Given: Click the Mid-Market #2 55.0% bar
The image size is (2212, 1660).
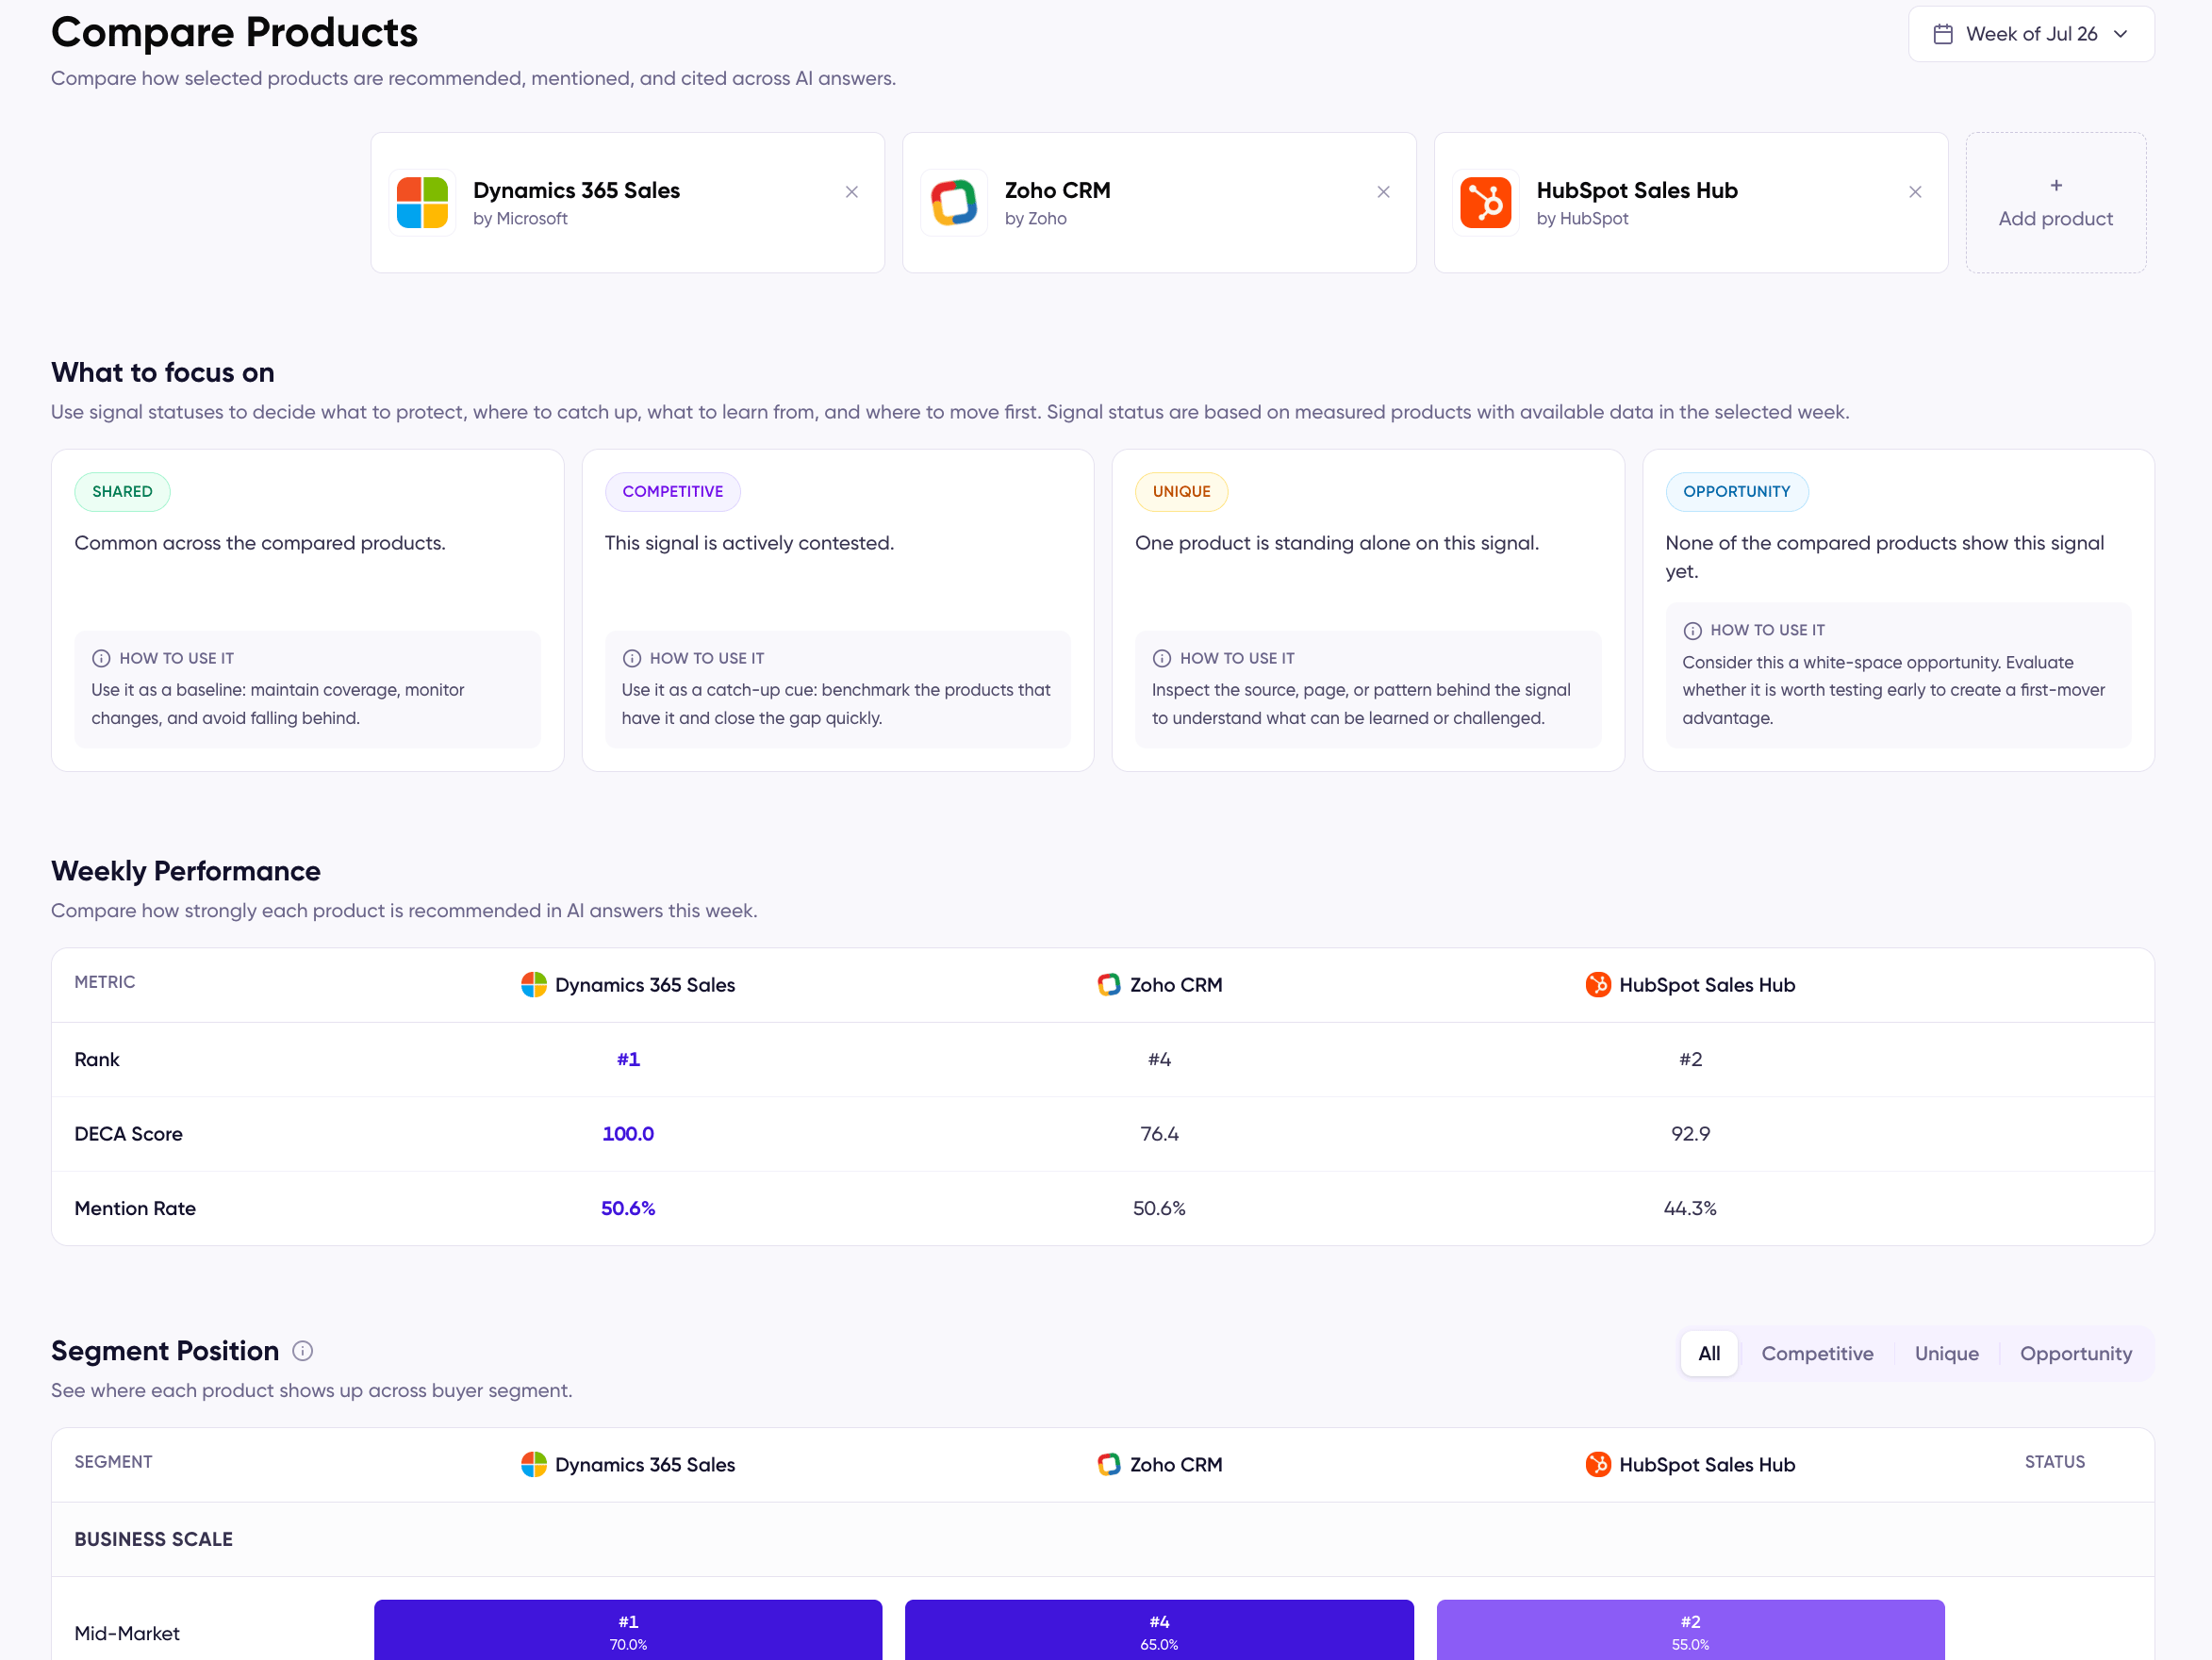Looking at the screenshot, I should [1690, 1630].
